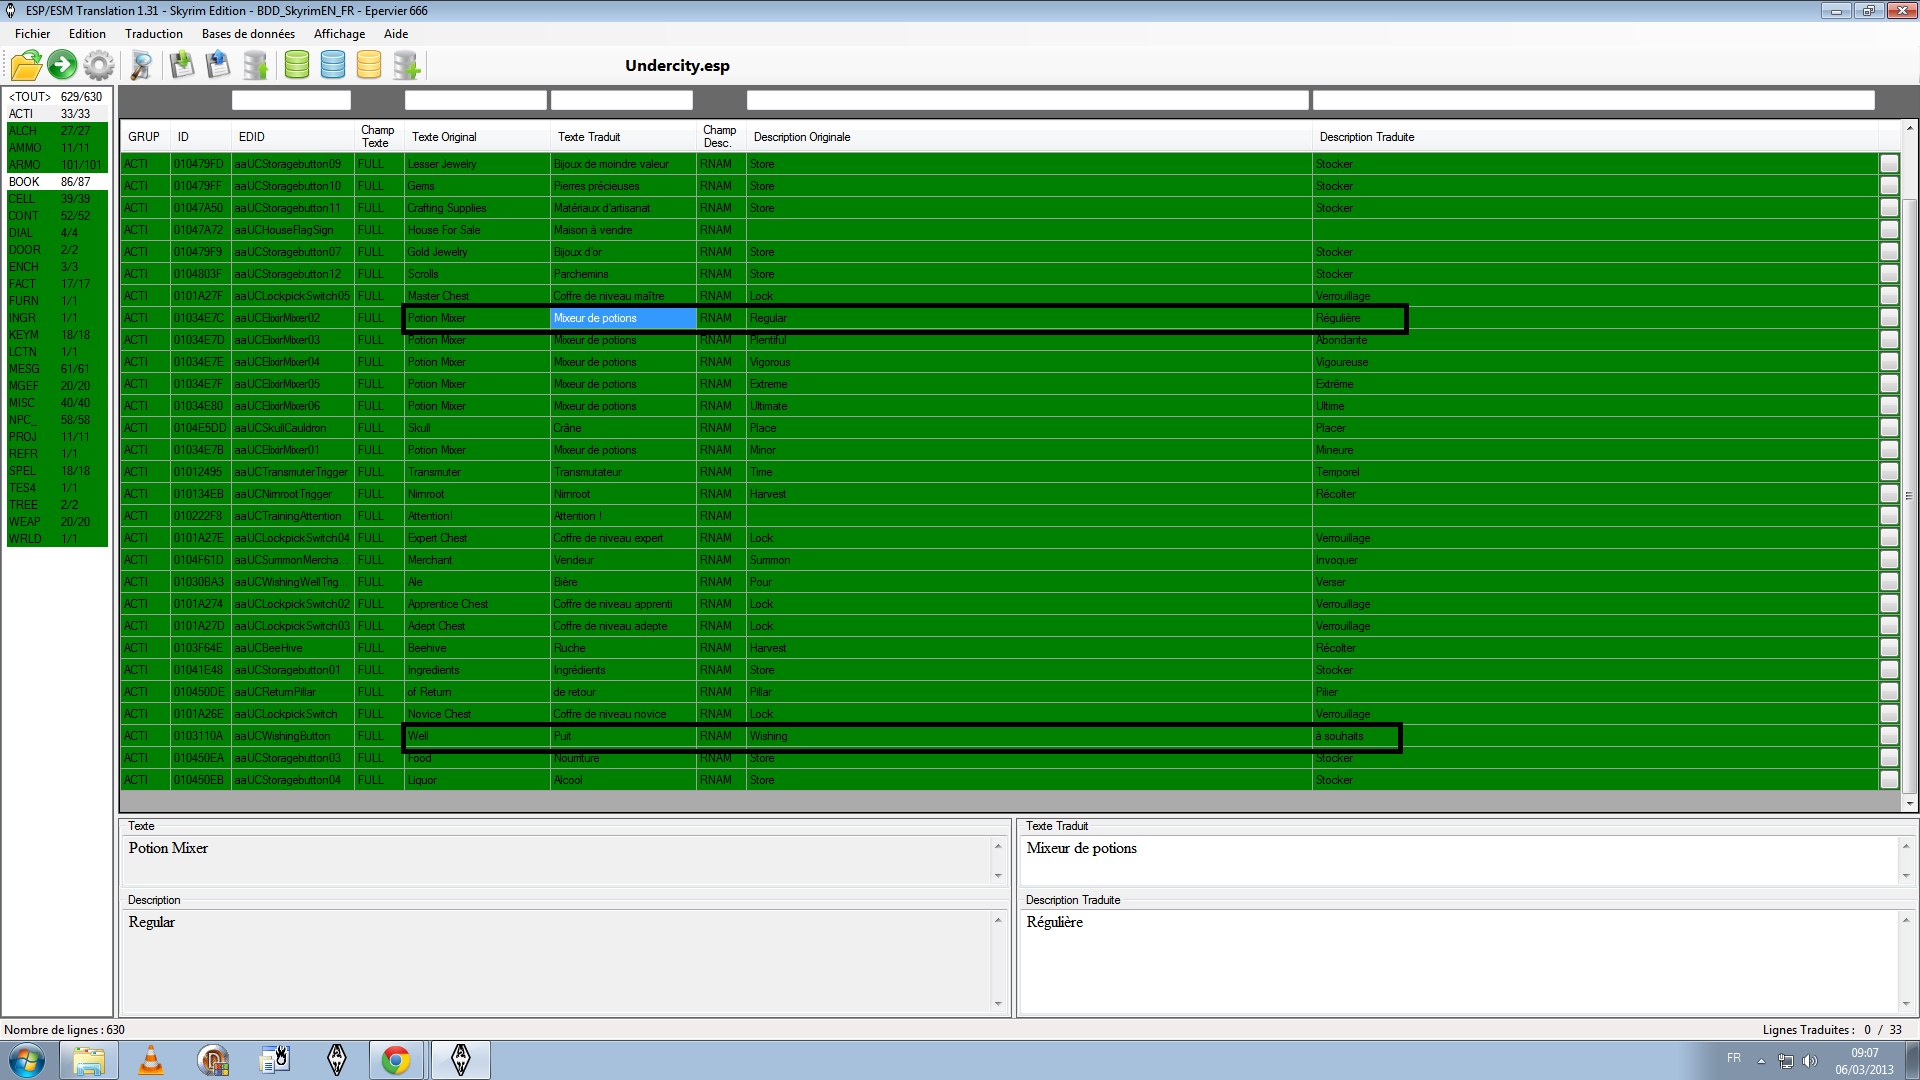Sort by the GRUP column header
This screenshot has height=1080, width=1920.
coord(144,137)
